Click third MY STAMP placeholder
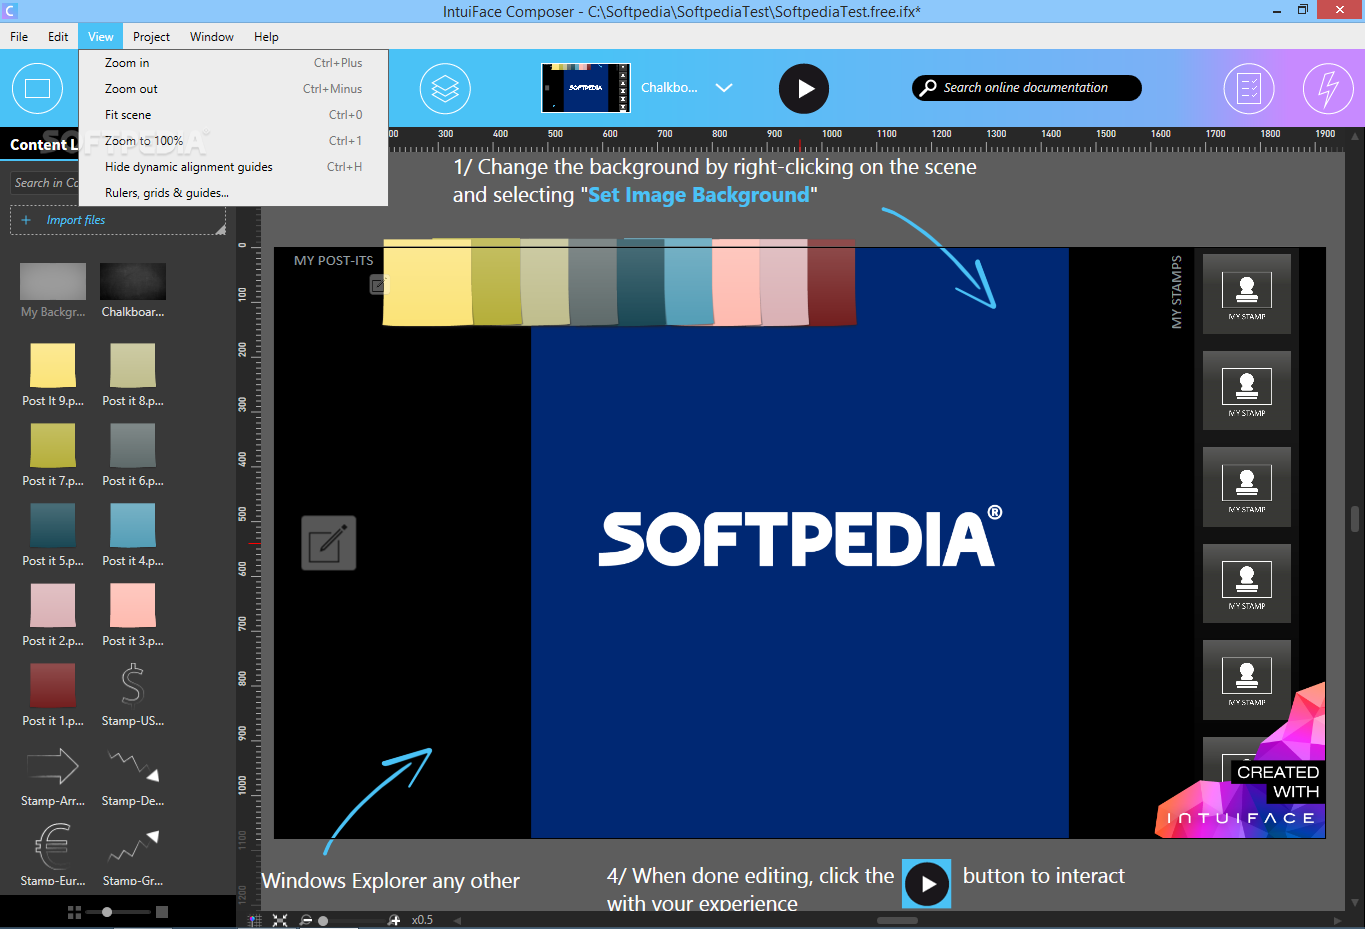This screenshot has width=1365, height=929. point(1247,487)
